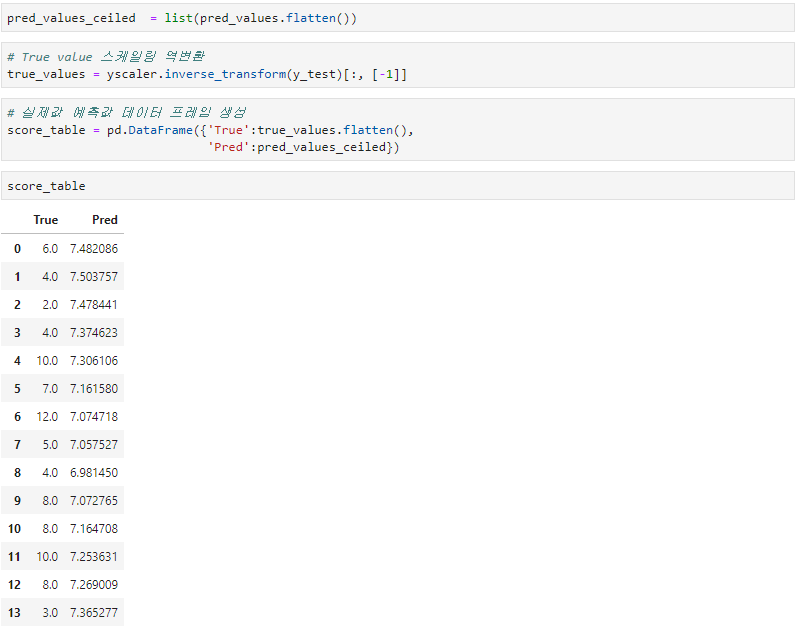
Task: Select the Pred value 7.374623
Action: pos(94,333)
